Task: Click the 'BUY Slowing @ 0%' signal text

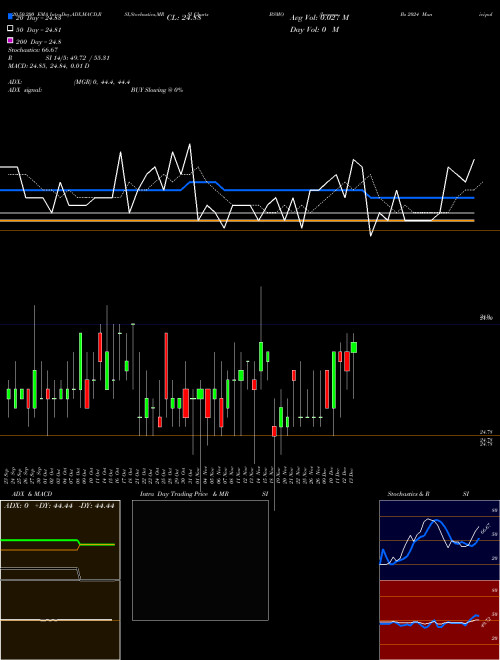Action: [x=157, y=90]
